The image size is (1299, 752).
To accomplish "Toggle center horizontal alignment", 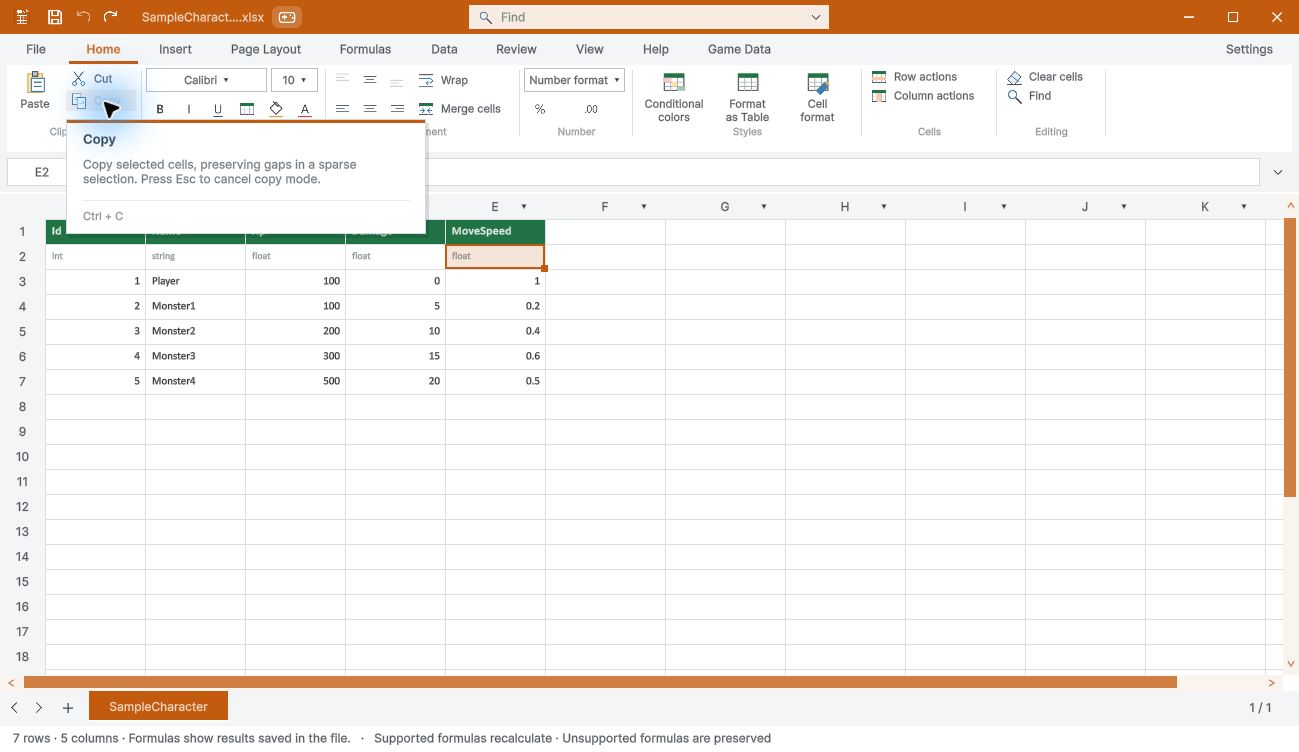I will pos(370,109).
